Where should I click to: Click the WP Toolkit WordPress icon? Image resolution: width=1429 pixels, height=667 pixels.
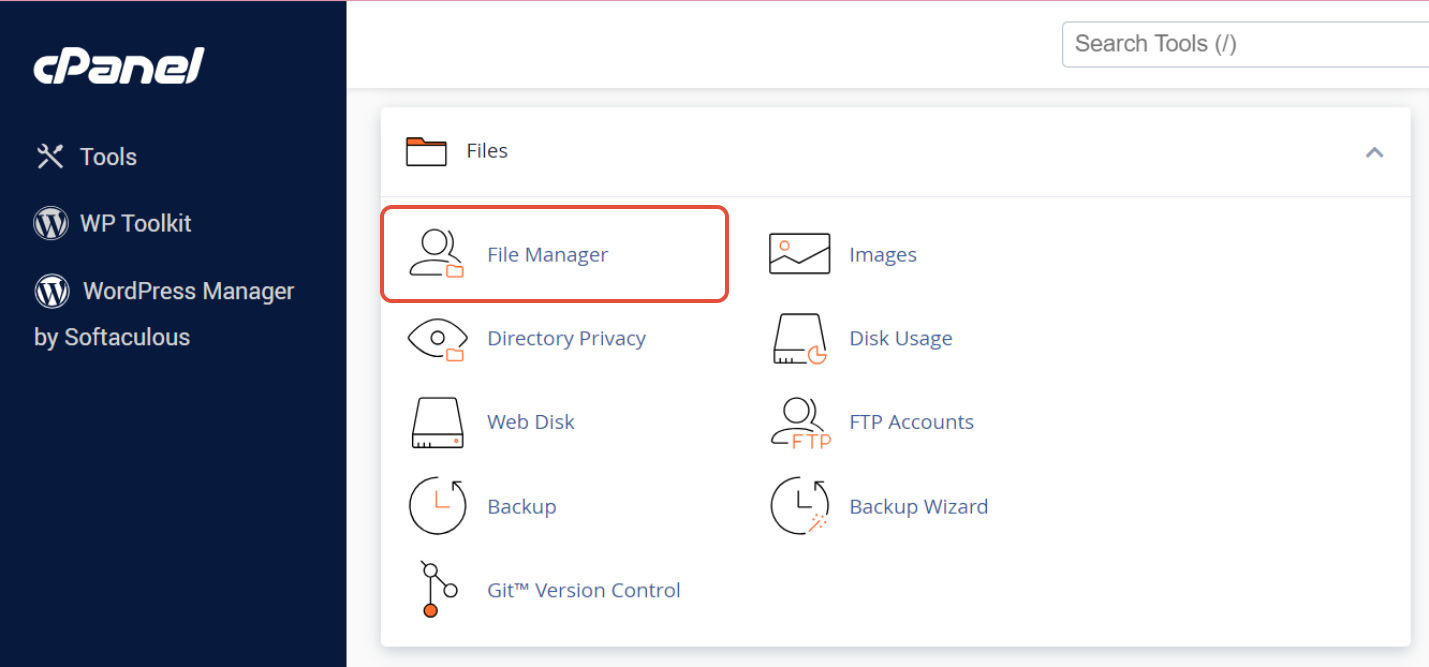pyautogui.click(x=51, y=223)
